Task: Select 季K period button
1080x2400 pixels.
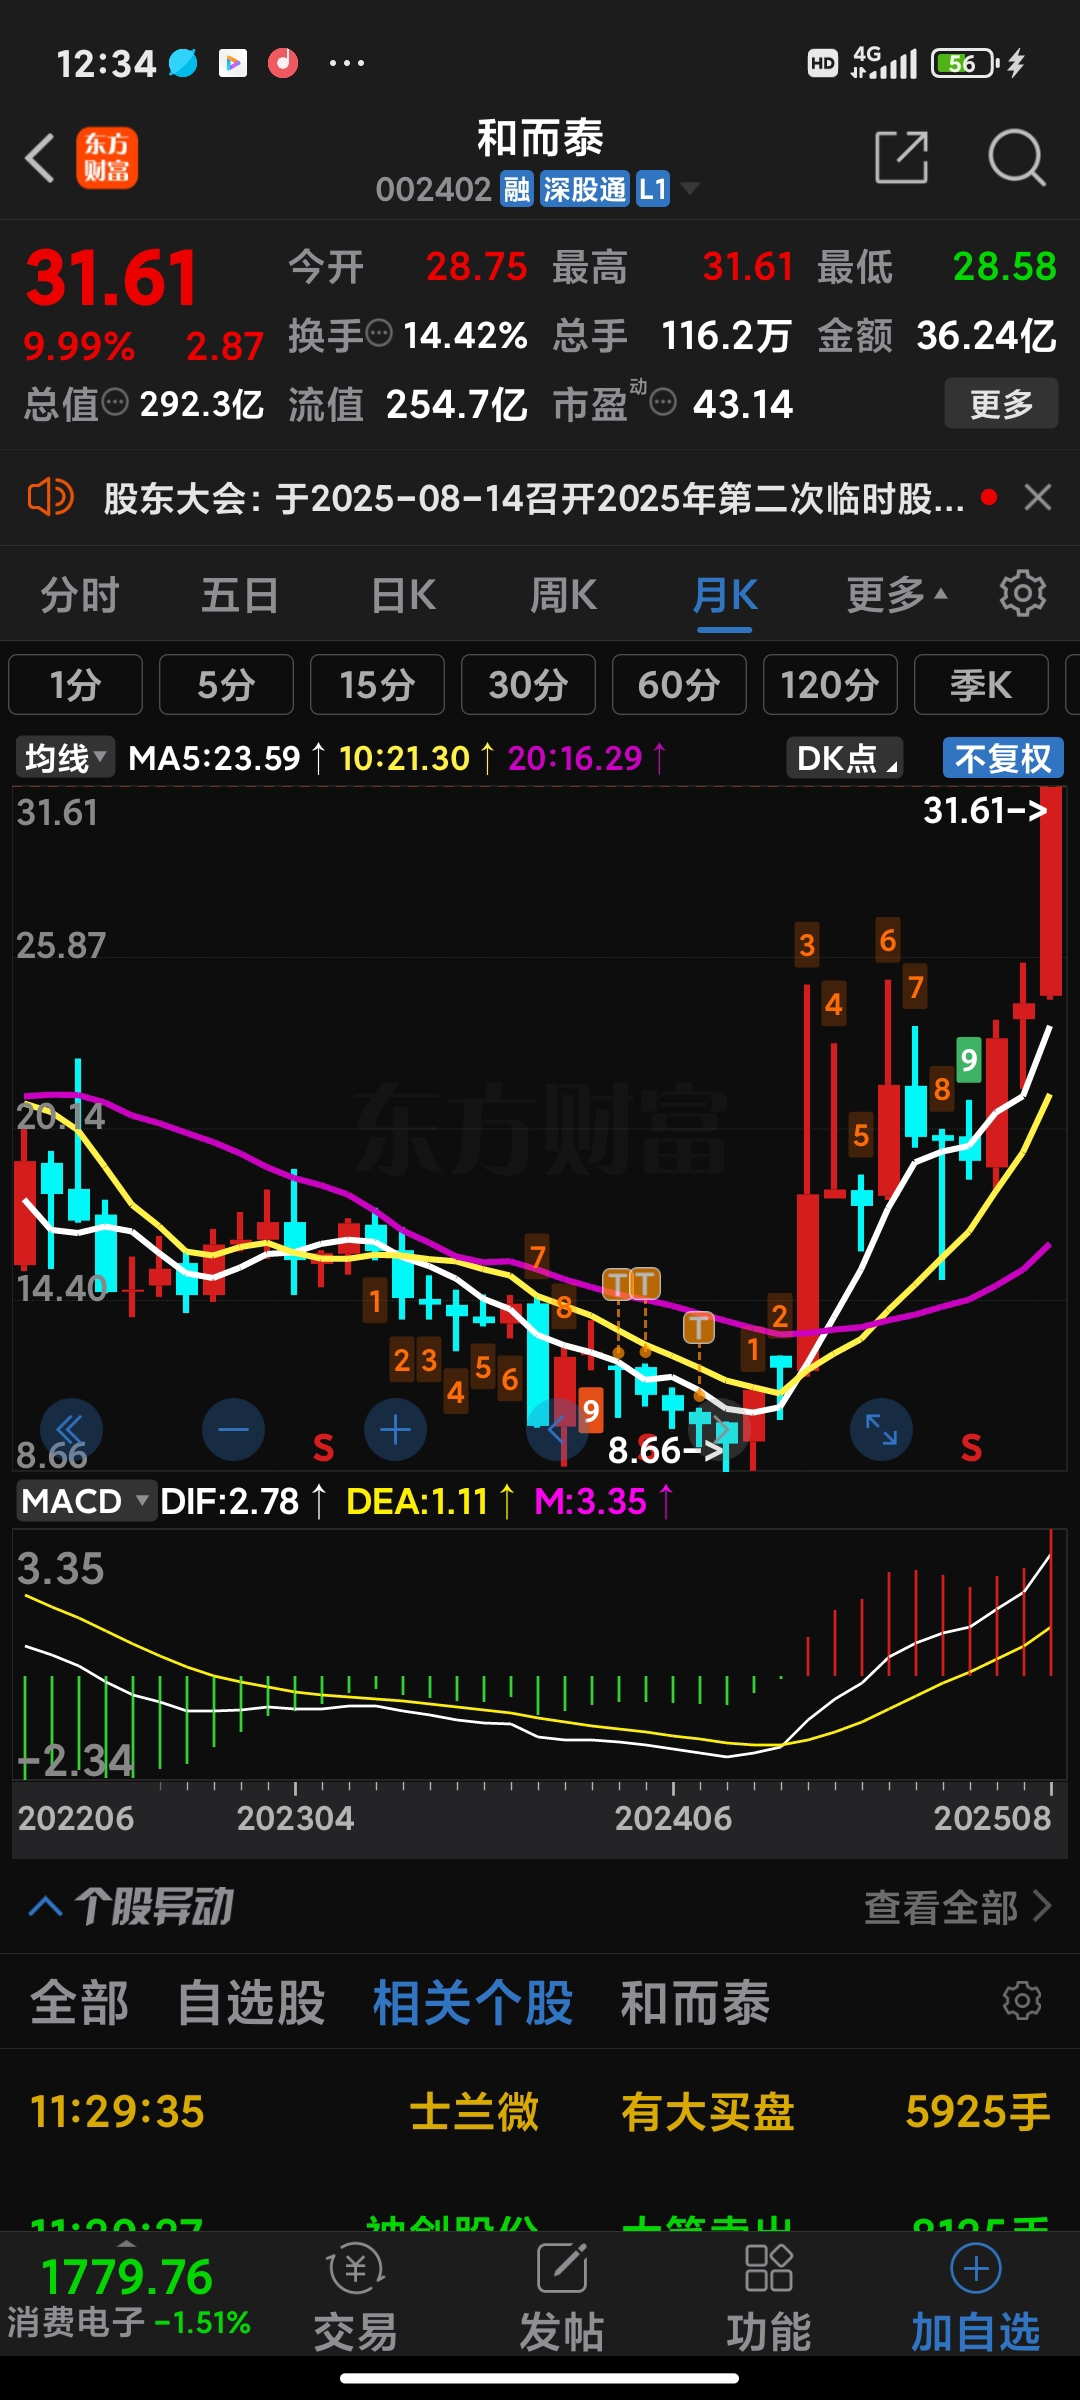Action: pos(981,685)
